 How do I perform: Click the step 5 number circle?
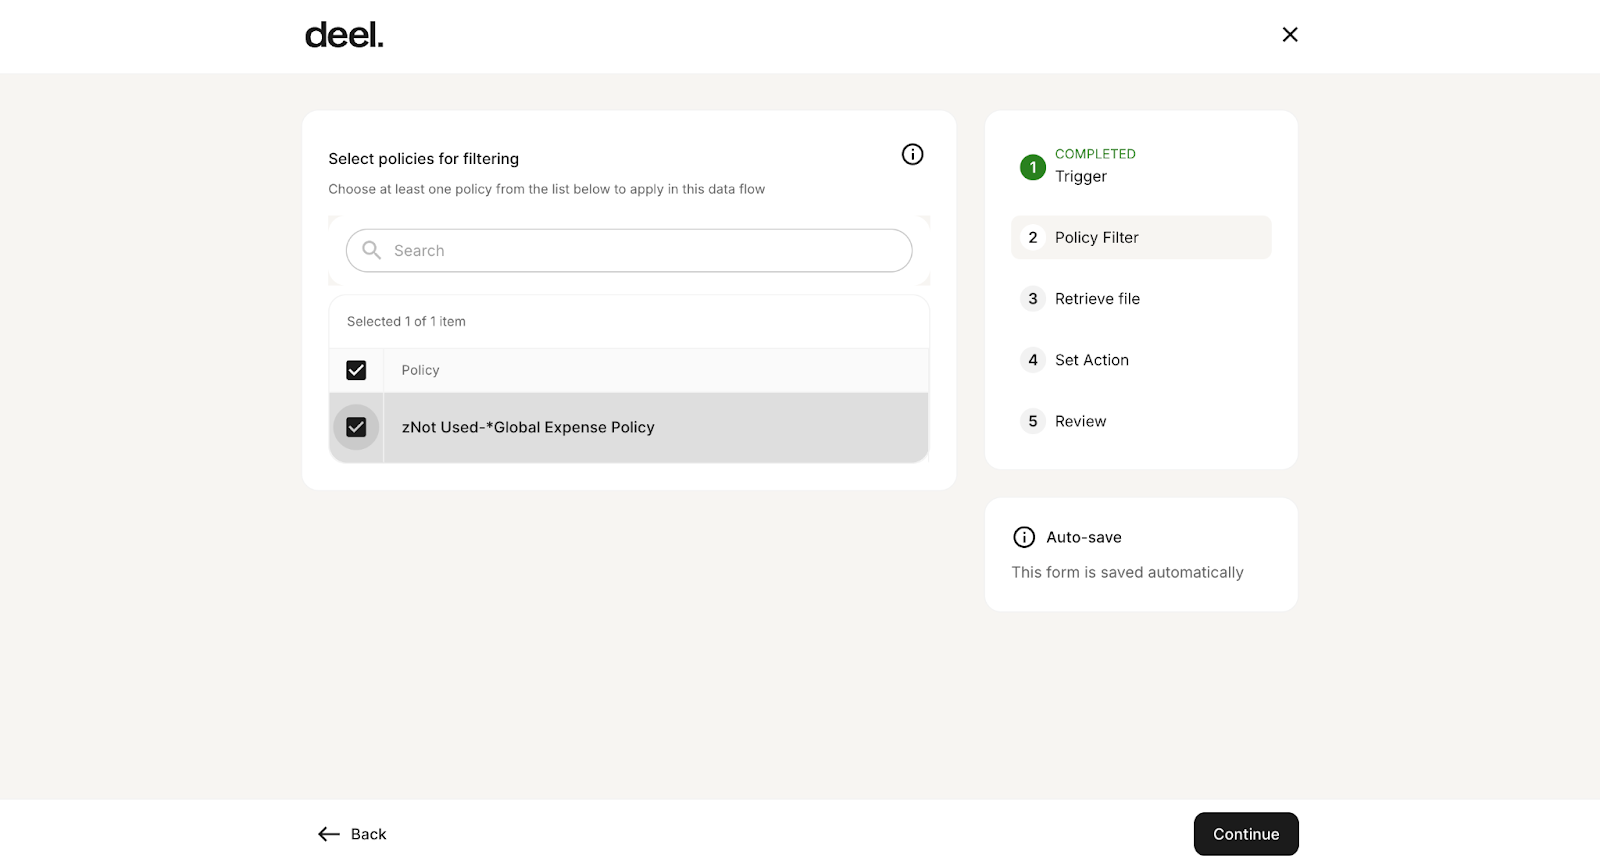pyautogui.click(x=1032, y=421)
